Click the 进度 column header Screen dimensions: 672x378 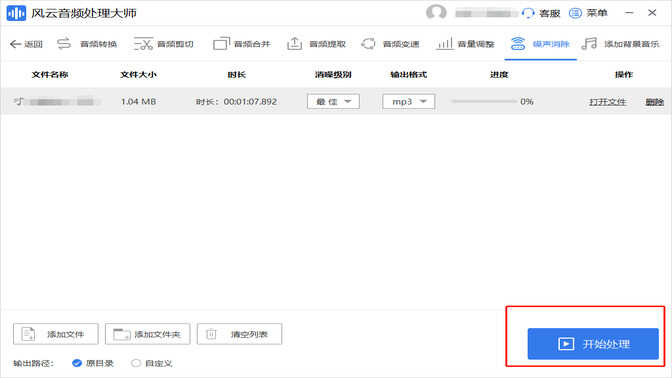(499, 75)
